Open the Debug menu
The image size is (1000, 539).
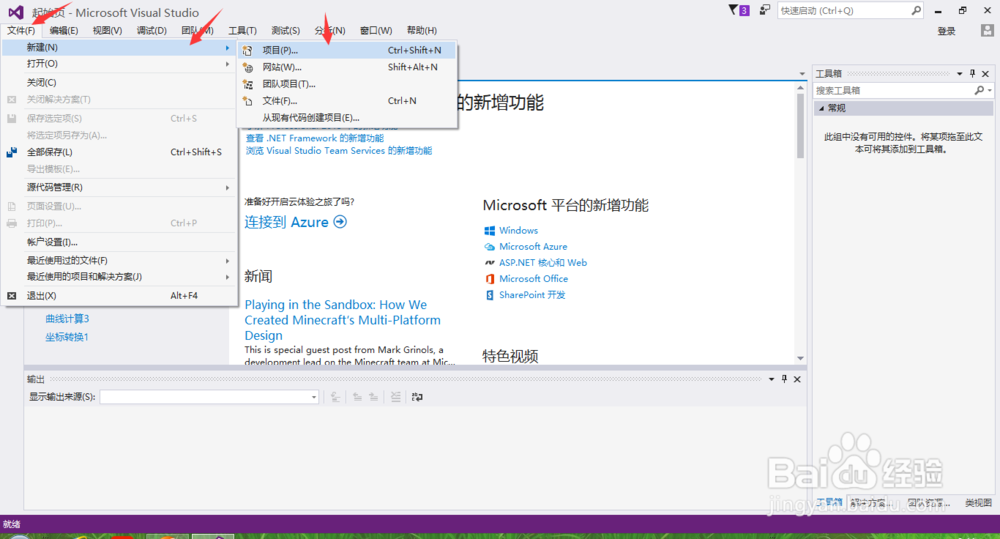click(x=151, y=31)
